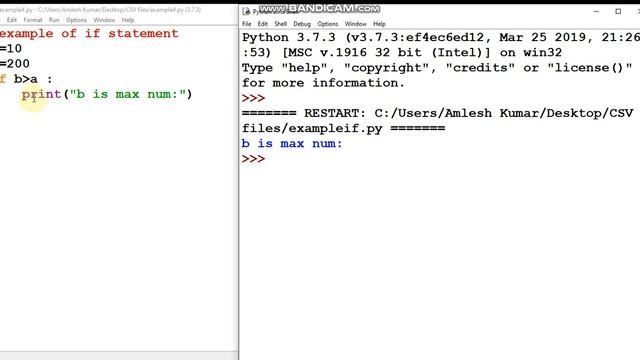
Task: Open Debug menu in Python Shell
Action: tap(302, 24)
